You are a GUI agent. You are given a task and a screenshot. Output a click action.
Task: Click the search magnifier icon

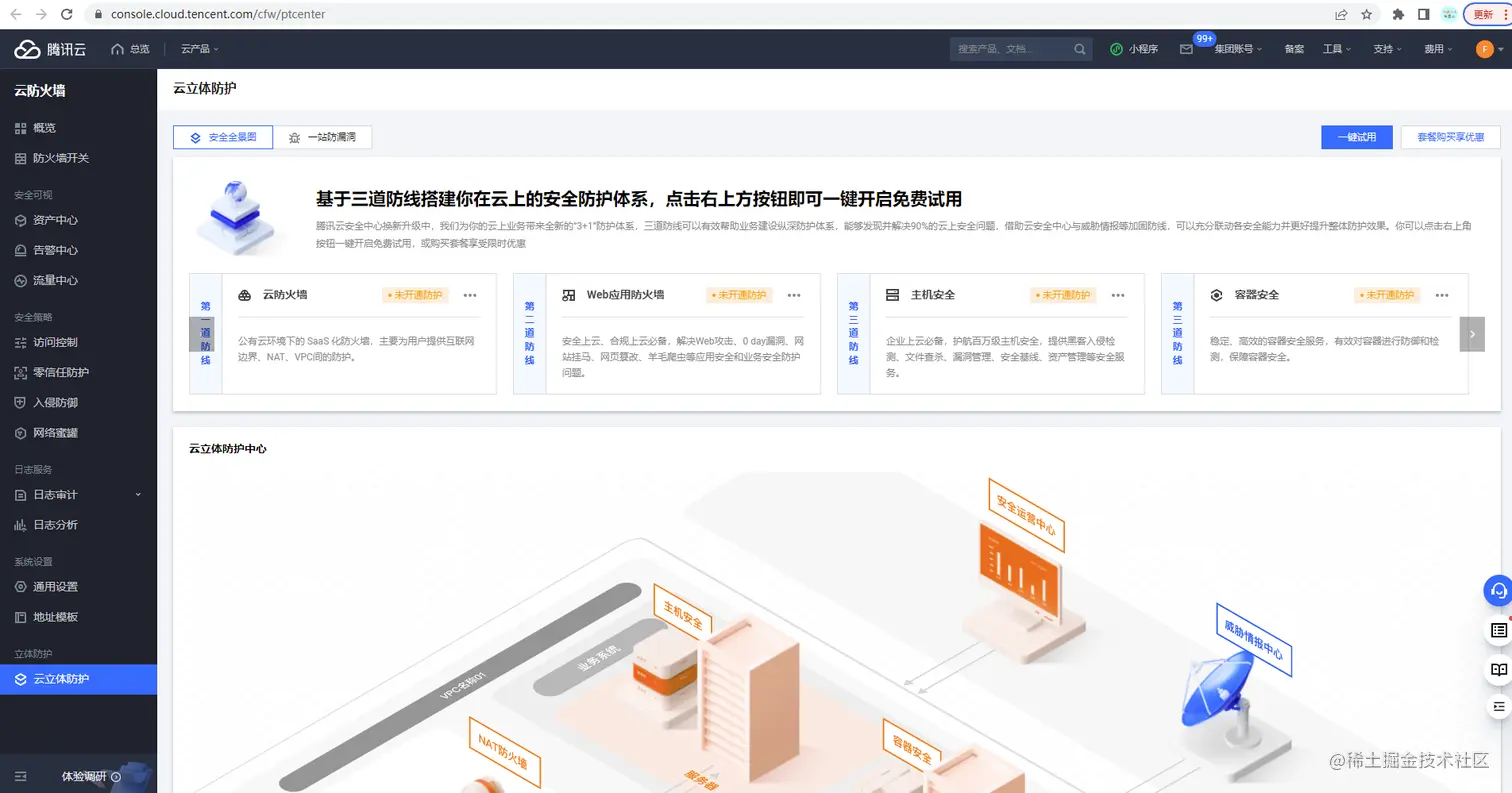tap(1080, 49)
